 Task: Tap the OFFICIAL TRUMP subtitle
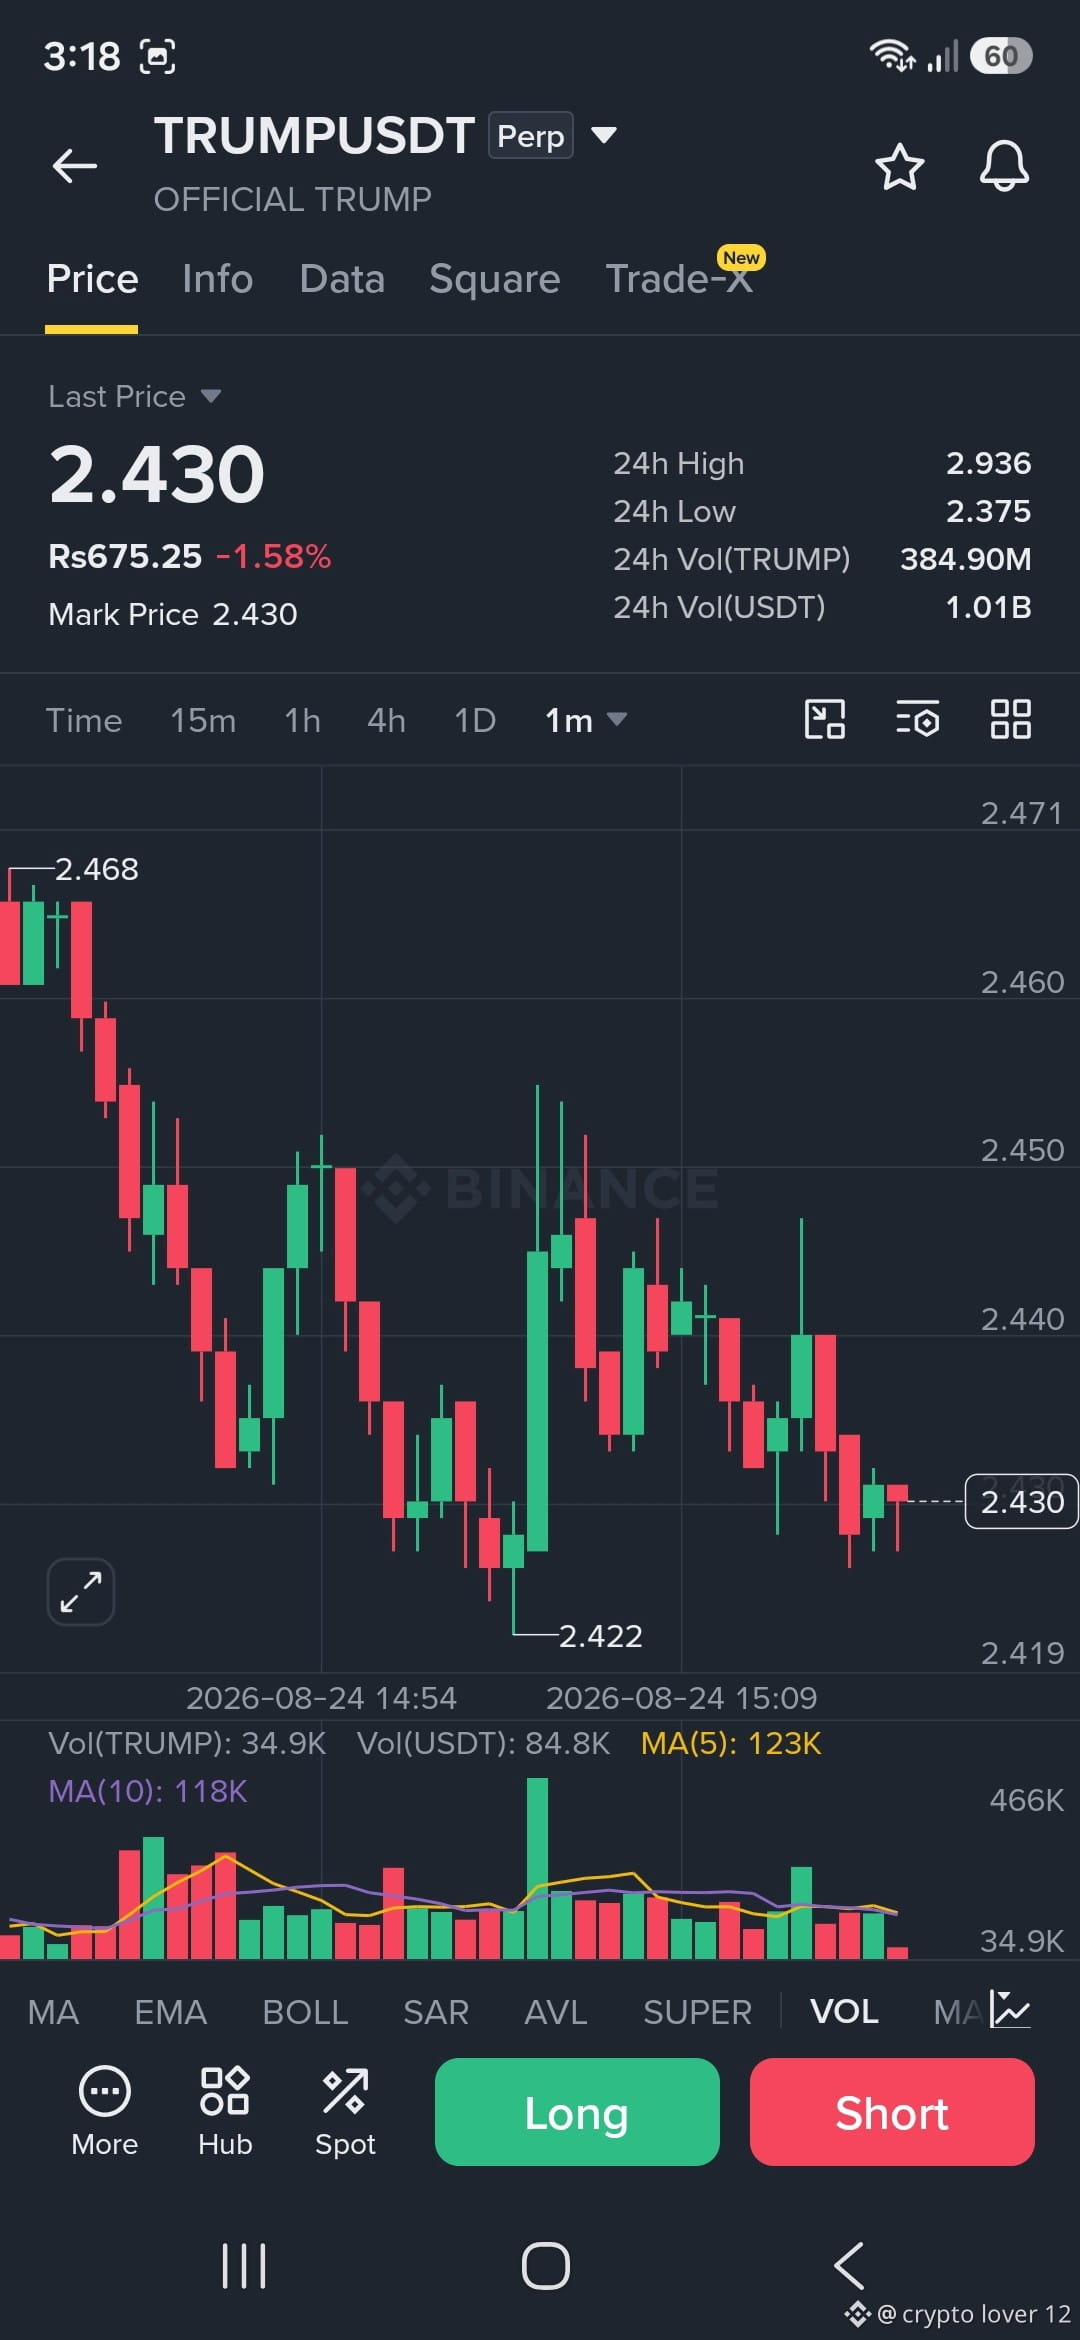293,199
